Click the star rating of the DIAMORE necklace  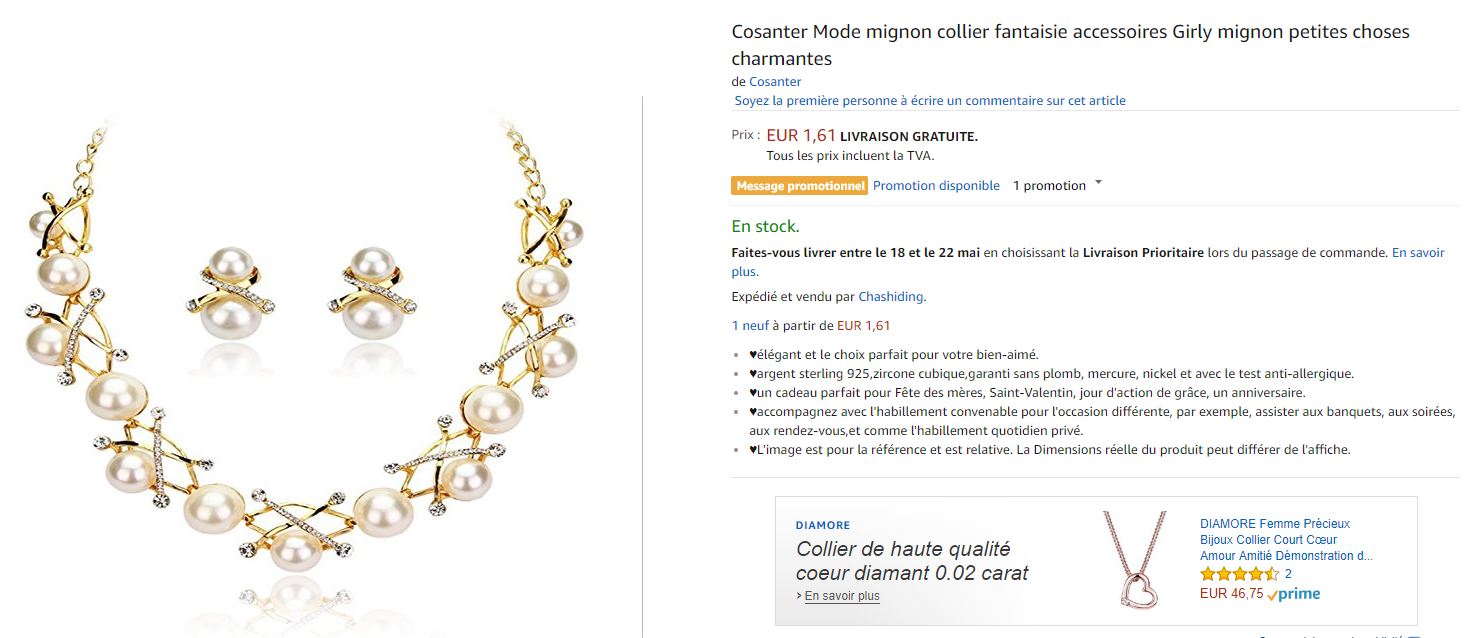point(1239,574)
